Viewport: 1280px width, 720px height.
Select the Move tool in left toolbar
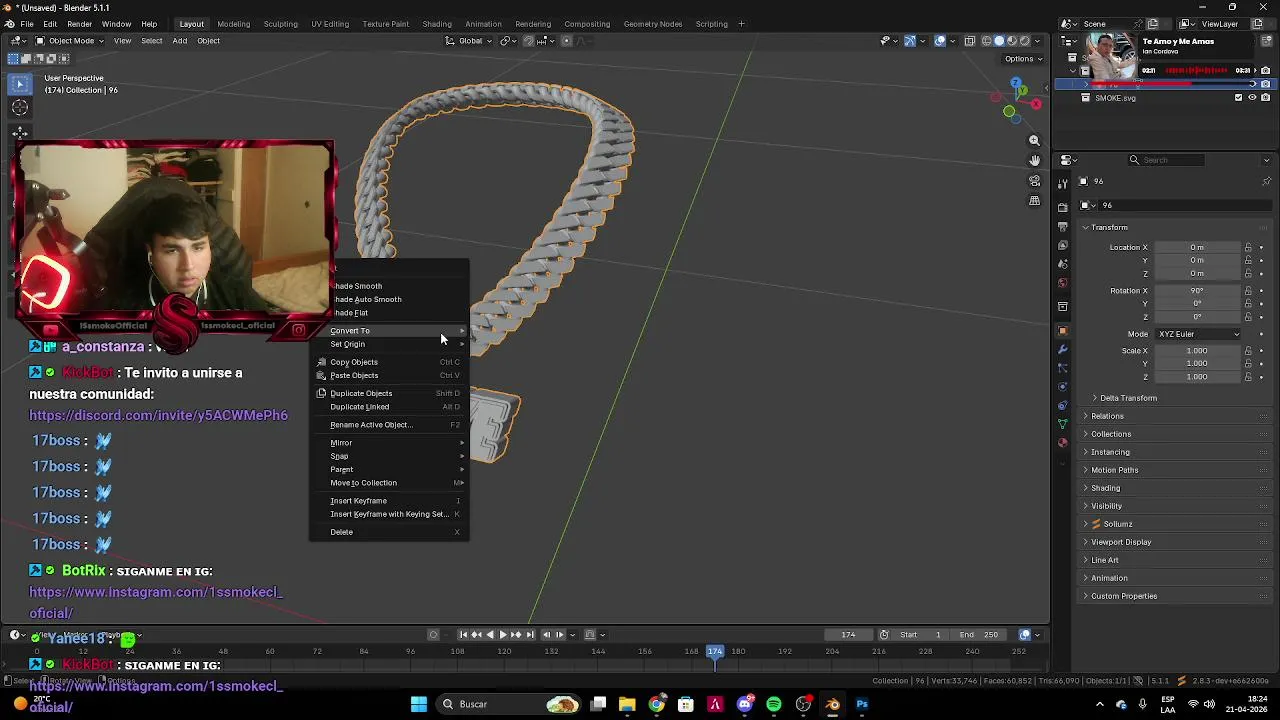point(20,132)
